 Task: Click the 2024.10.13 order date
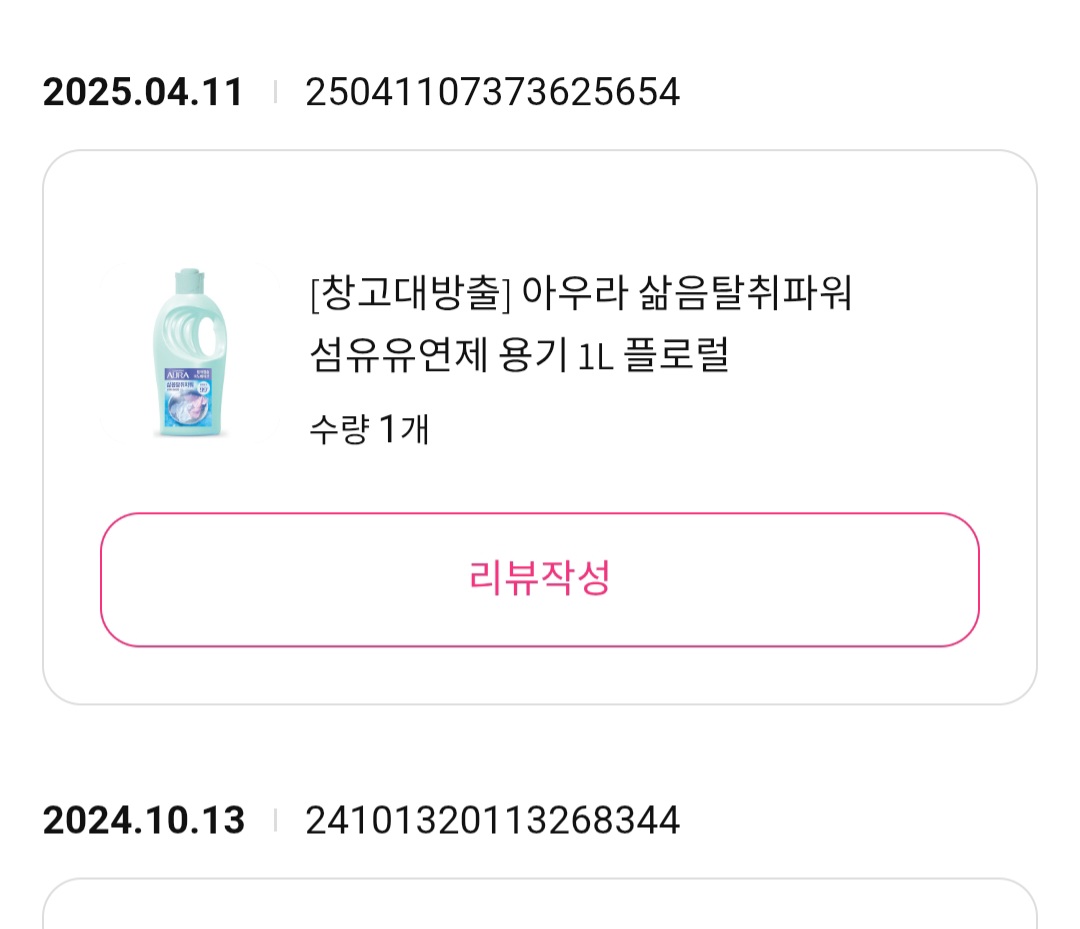point(143,821)
